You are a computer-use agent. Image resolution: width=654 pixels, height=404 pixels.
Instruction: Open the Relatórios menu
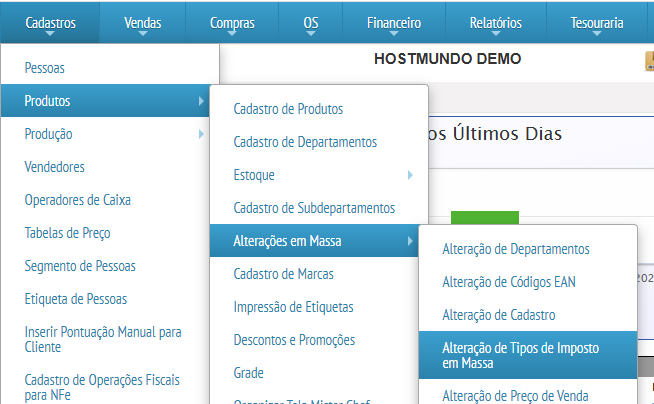tap(495, 22)
